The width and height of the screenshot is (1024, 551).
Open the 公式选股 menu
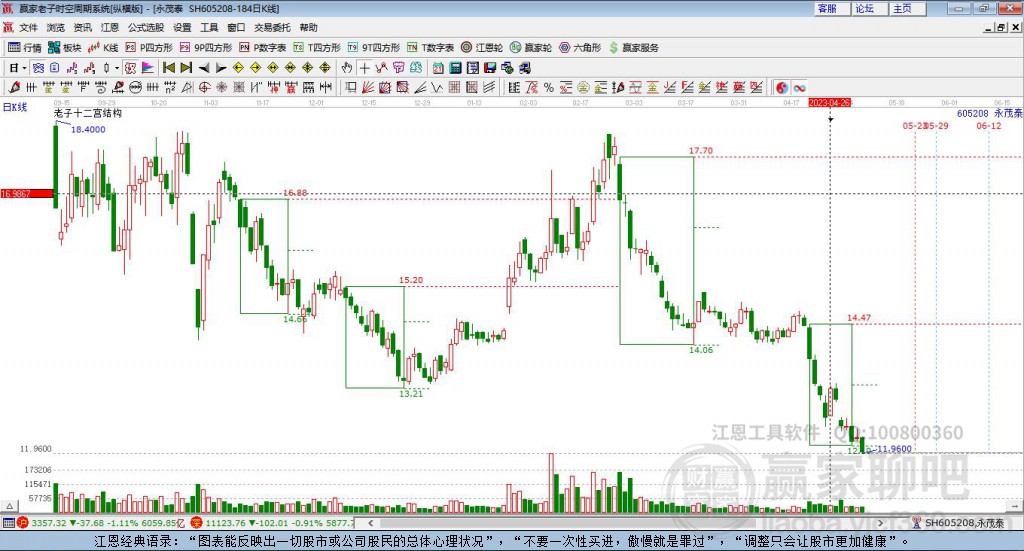(x=146, y=27)
